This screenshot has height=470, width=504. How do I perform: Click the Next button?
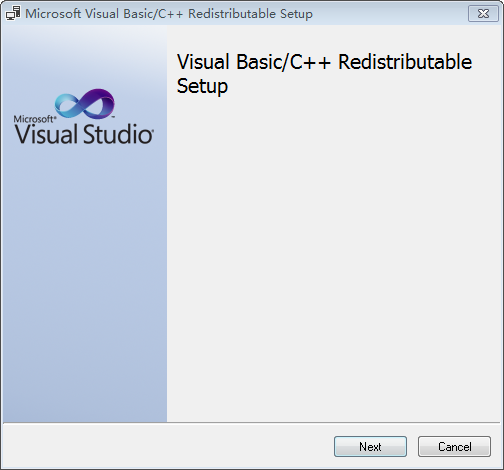pos(370,446)
